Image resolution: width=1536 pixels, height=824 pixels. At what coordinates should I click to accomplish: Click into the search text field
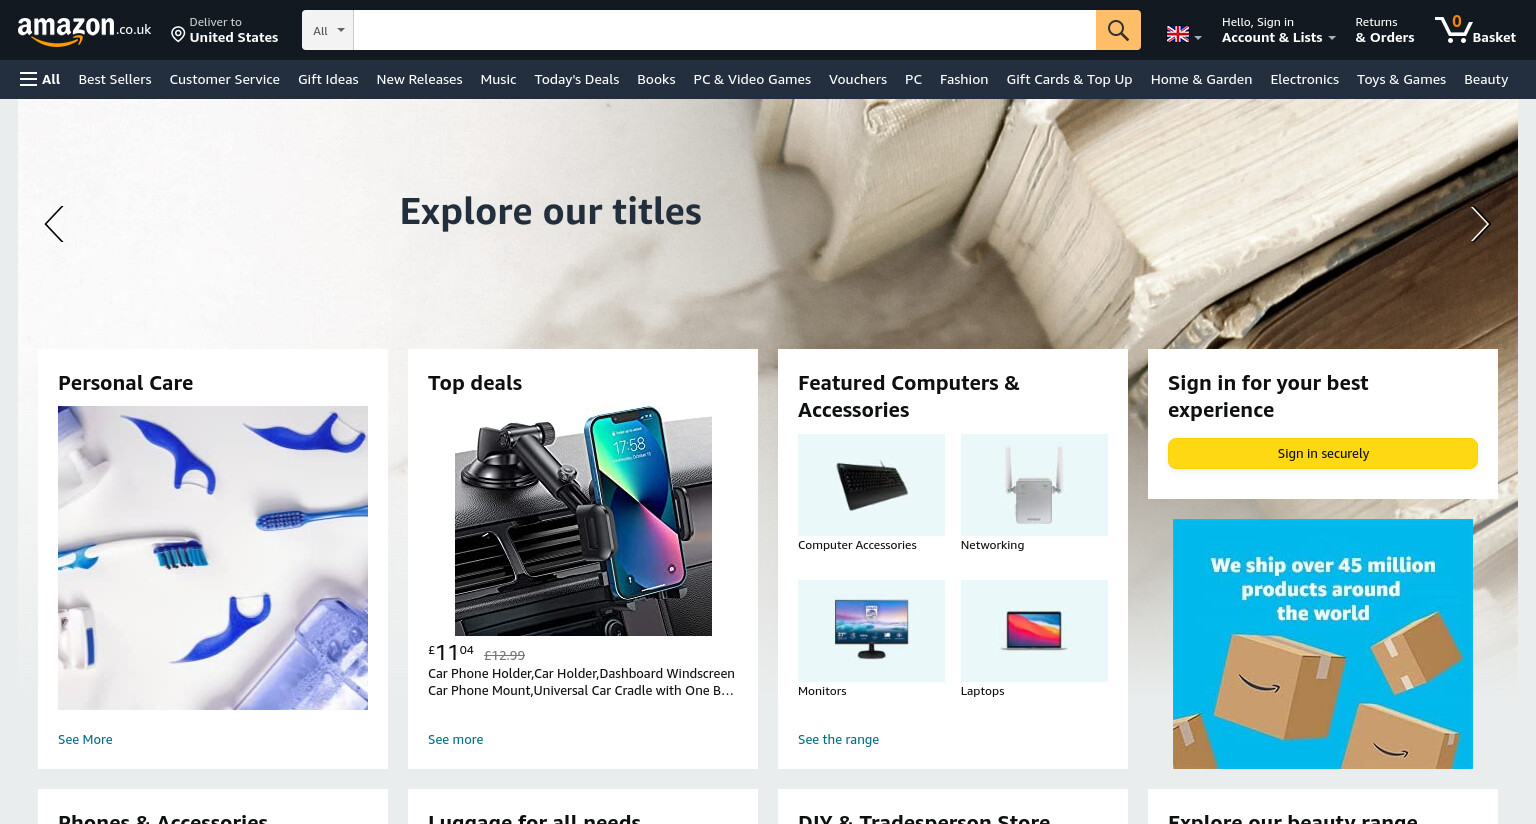725,30
